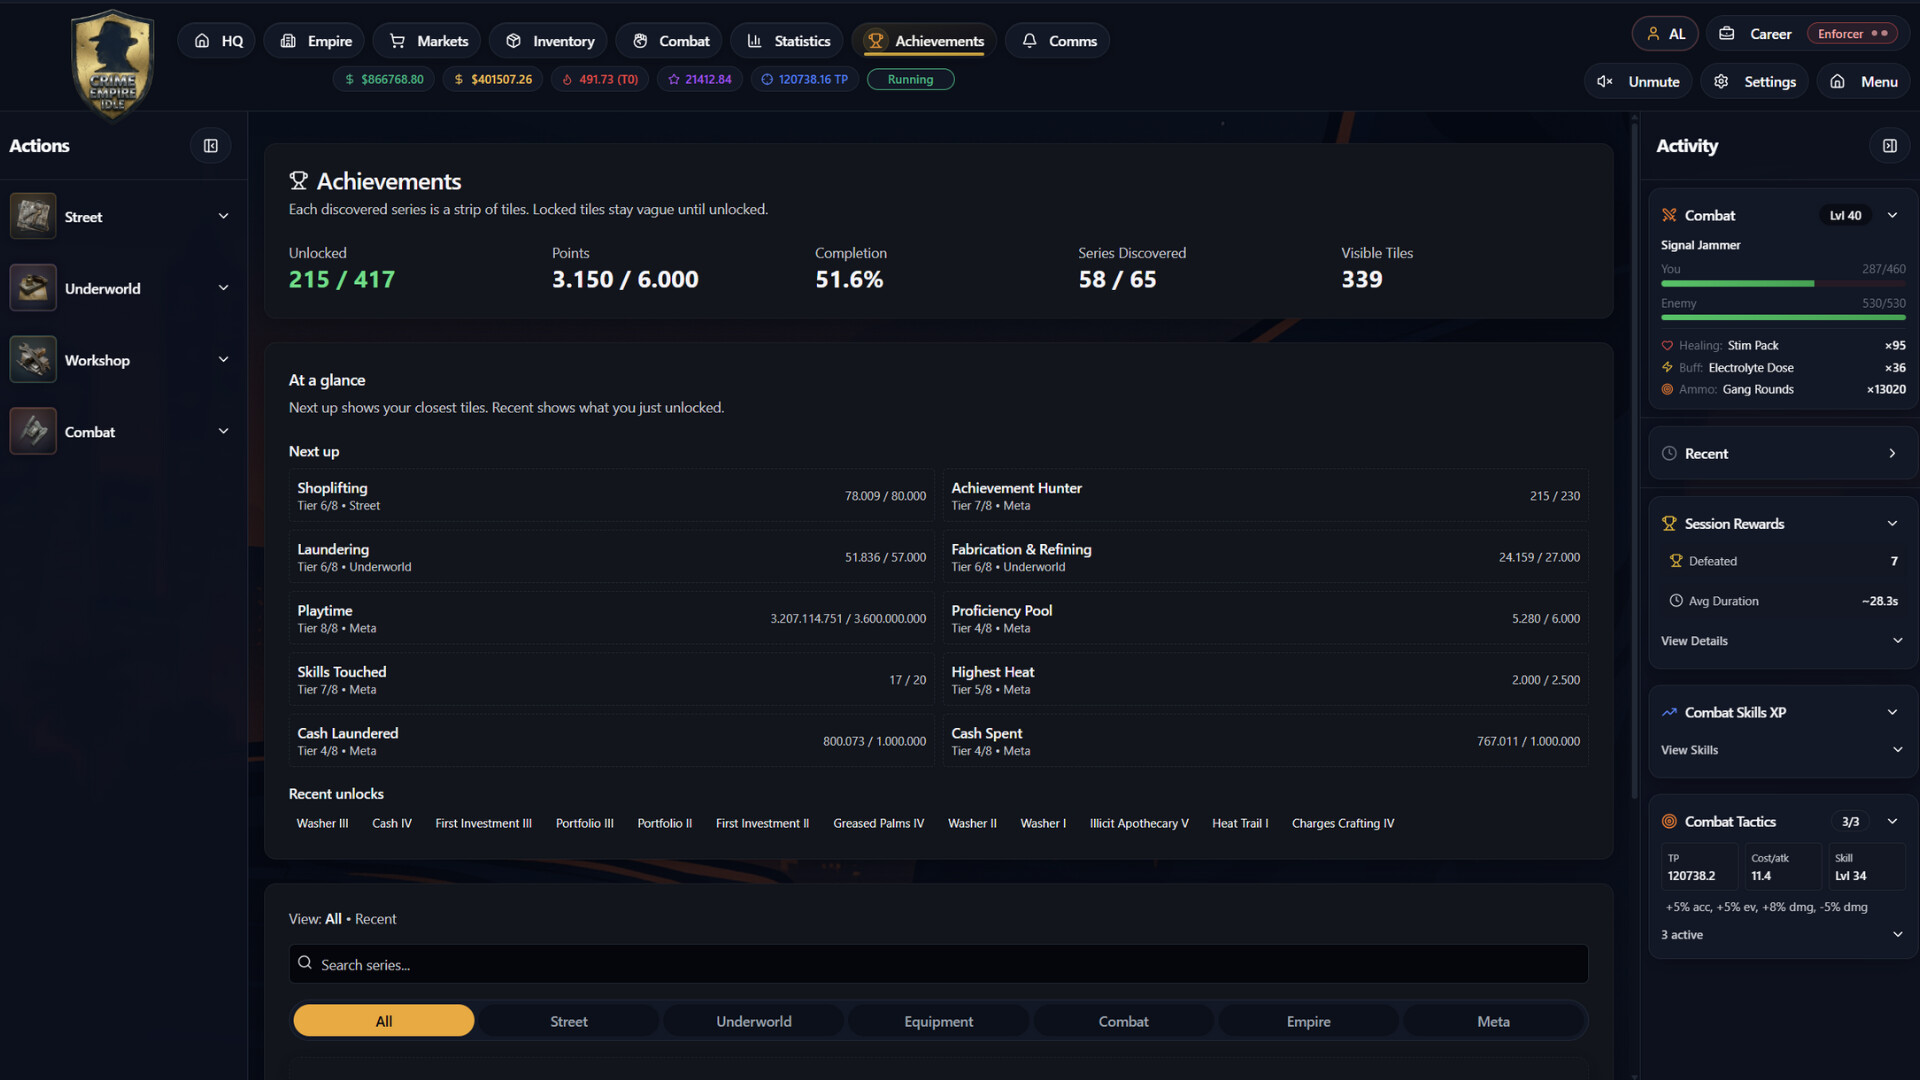The height and width of the screenshot is (1080, 1920).
Task: Select the Equipment filter tab
Action: click(x=938, y=1021)
